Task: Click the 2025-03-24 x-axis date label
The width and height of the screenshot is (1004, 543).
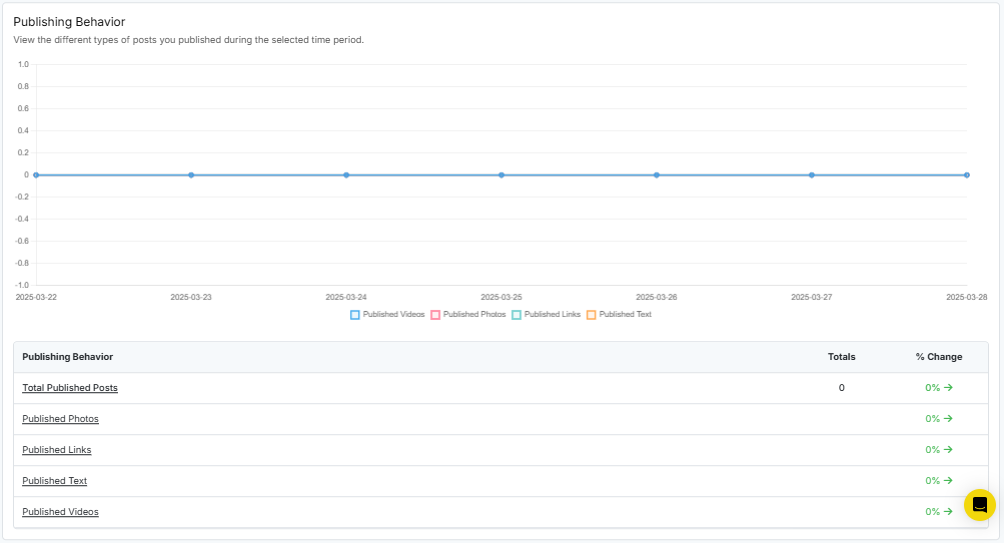Action: pyautogui.click(x=346, y=297)
